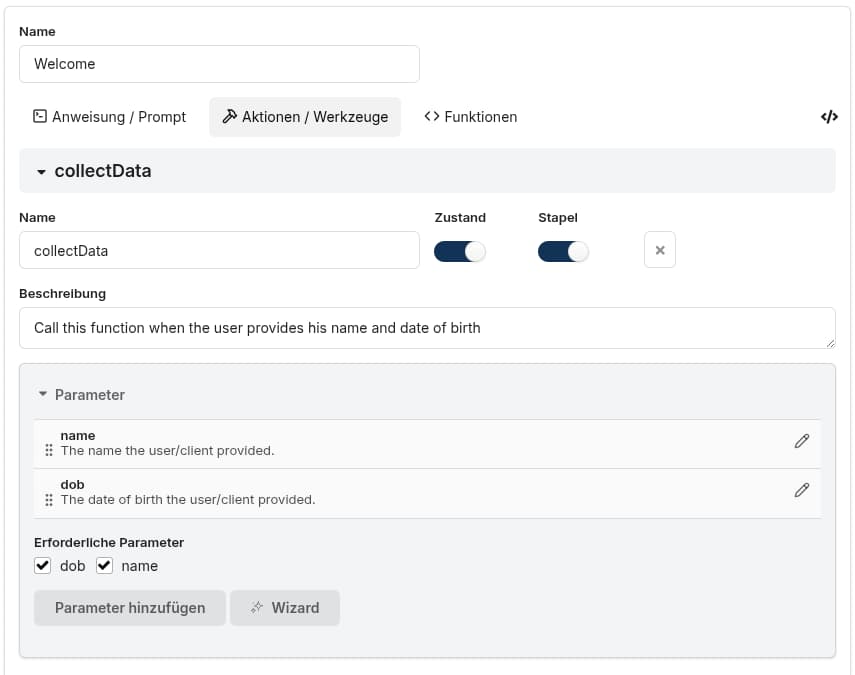
Task: Select the Aktionen / Werkzeuge tab
Action: (305, 117)
